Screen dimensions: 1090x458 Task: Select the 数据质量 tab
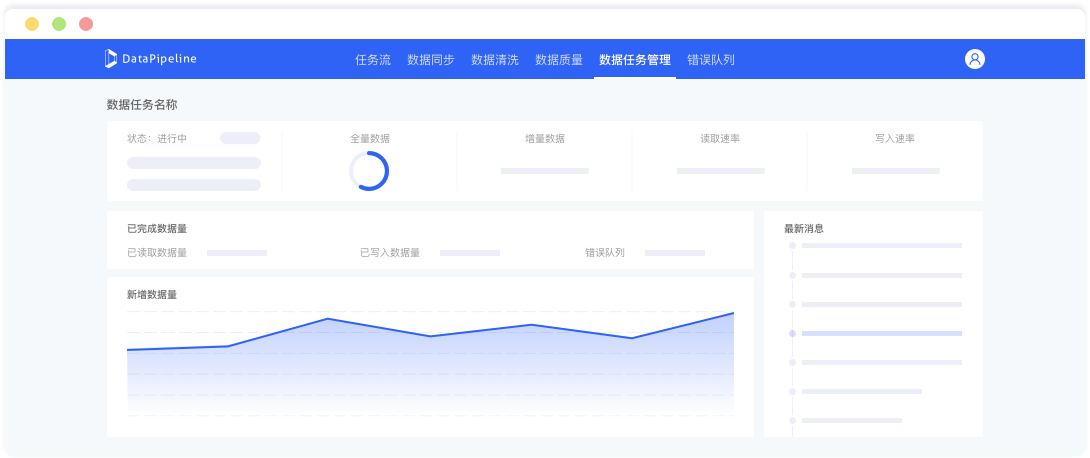[x=559, y=60]
